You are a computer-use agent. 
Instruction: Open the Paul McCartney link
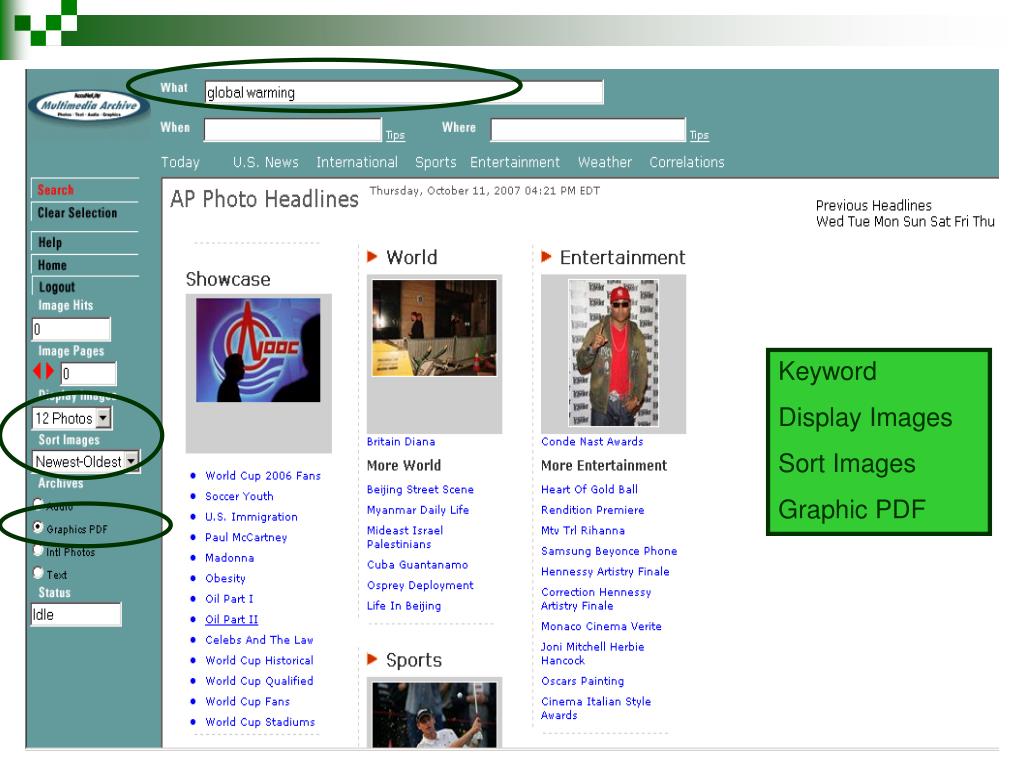246,537
